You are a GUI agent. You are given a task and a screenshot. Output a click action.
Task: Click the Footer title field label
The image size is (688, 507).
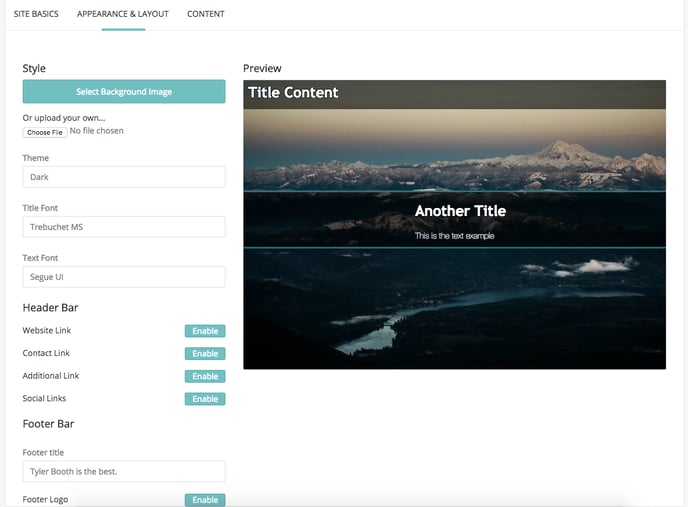pos(43,453)
